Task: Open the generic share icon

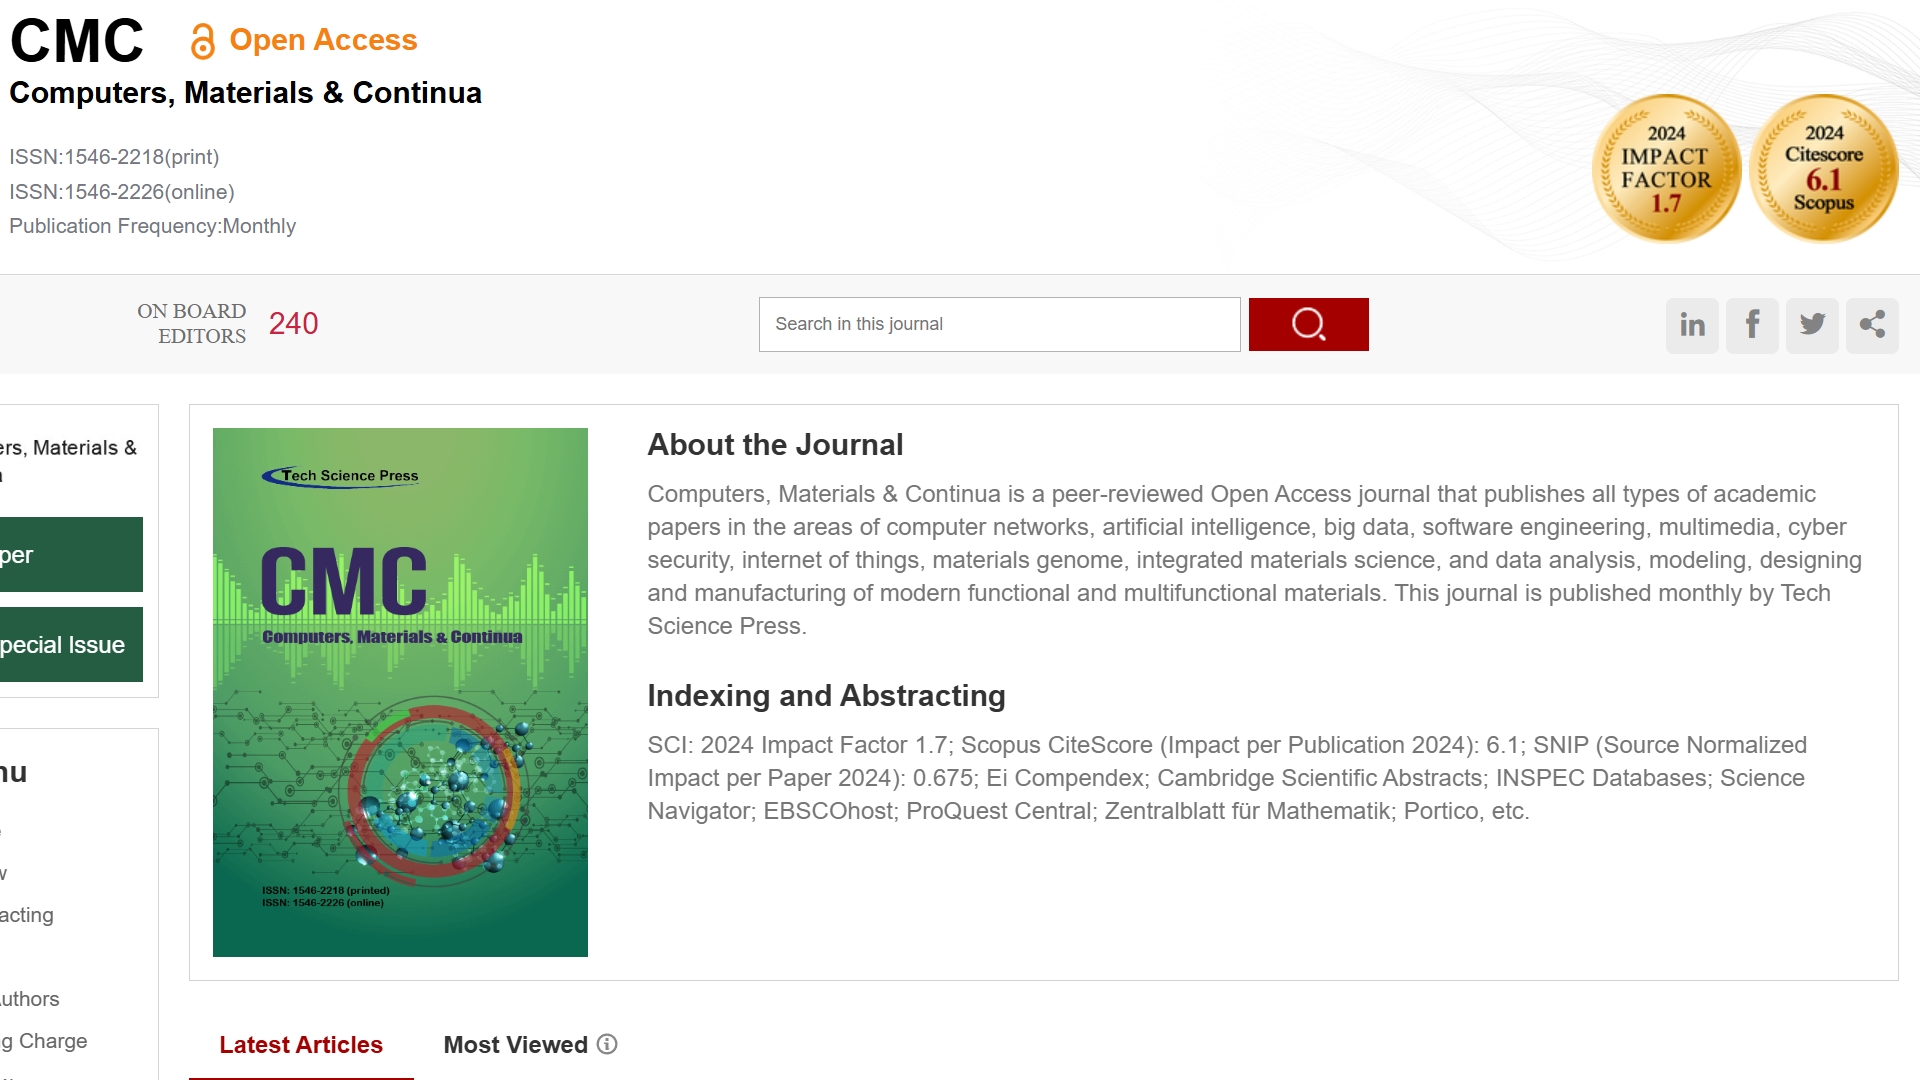Action: click(1872, 325)
